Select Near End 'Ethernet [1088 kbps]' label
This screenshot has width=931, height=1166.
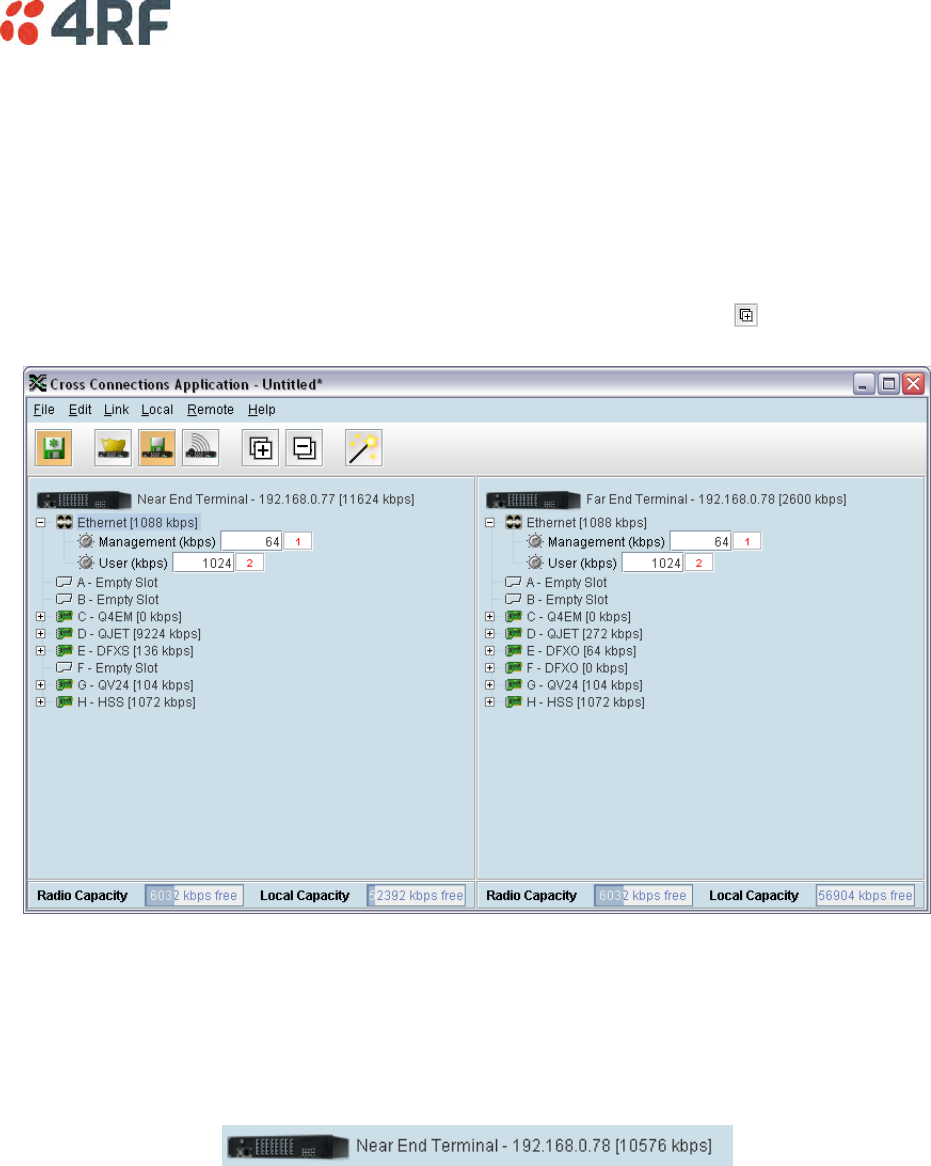[138, 522]
